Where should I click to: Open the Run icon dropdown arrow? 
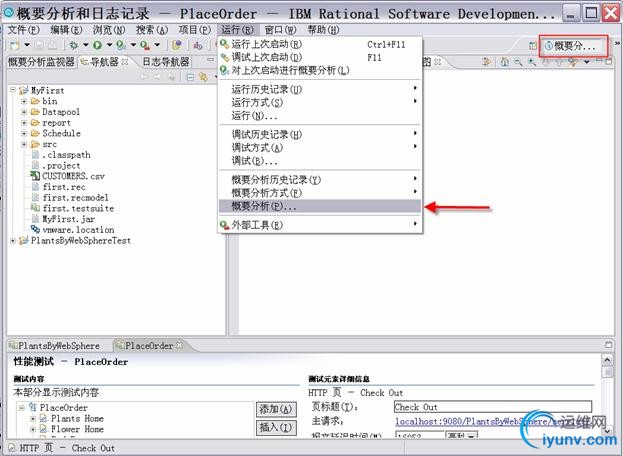coord(109,45)
